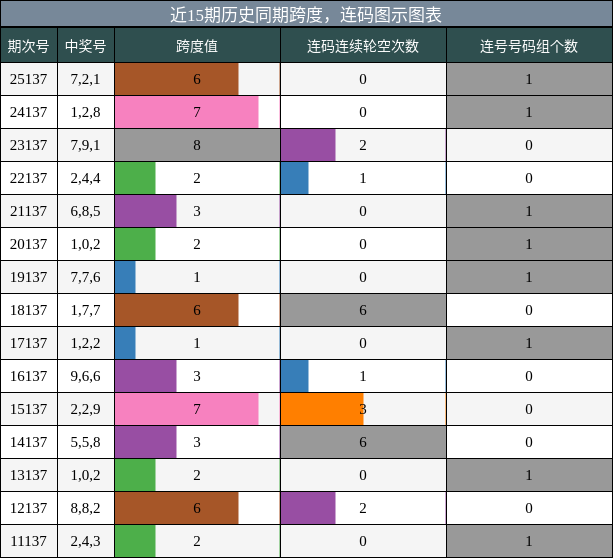This screenshot has width=613, height=558.
Task: Select issue number 14137
Action: (29, 442)
